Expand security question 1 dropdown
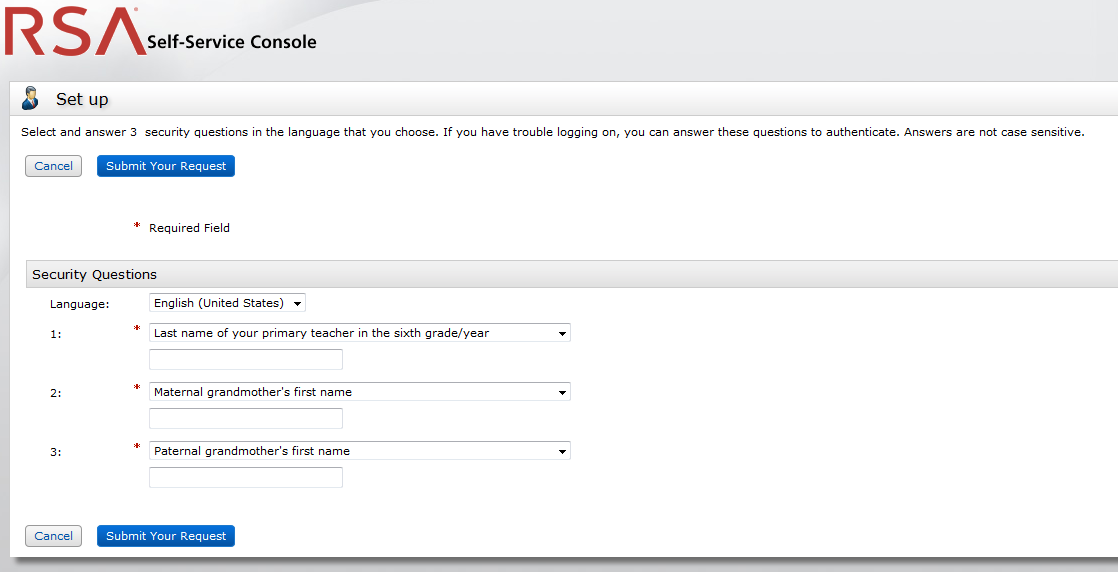Screen dimensions: 1118x572 (360, 333)
